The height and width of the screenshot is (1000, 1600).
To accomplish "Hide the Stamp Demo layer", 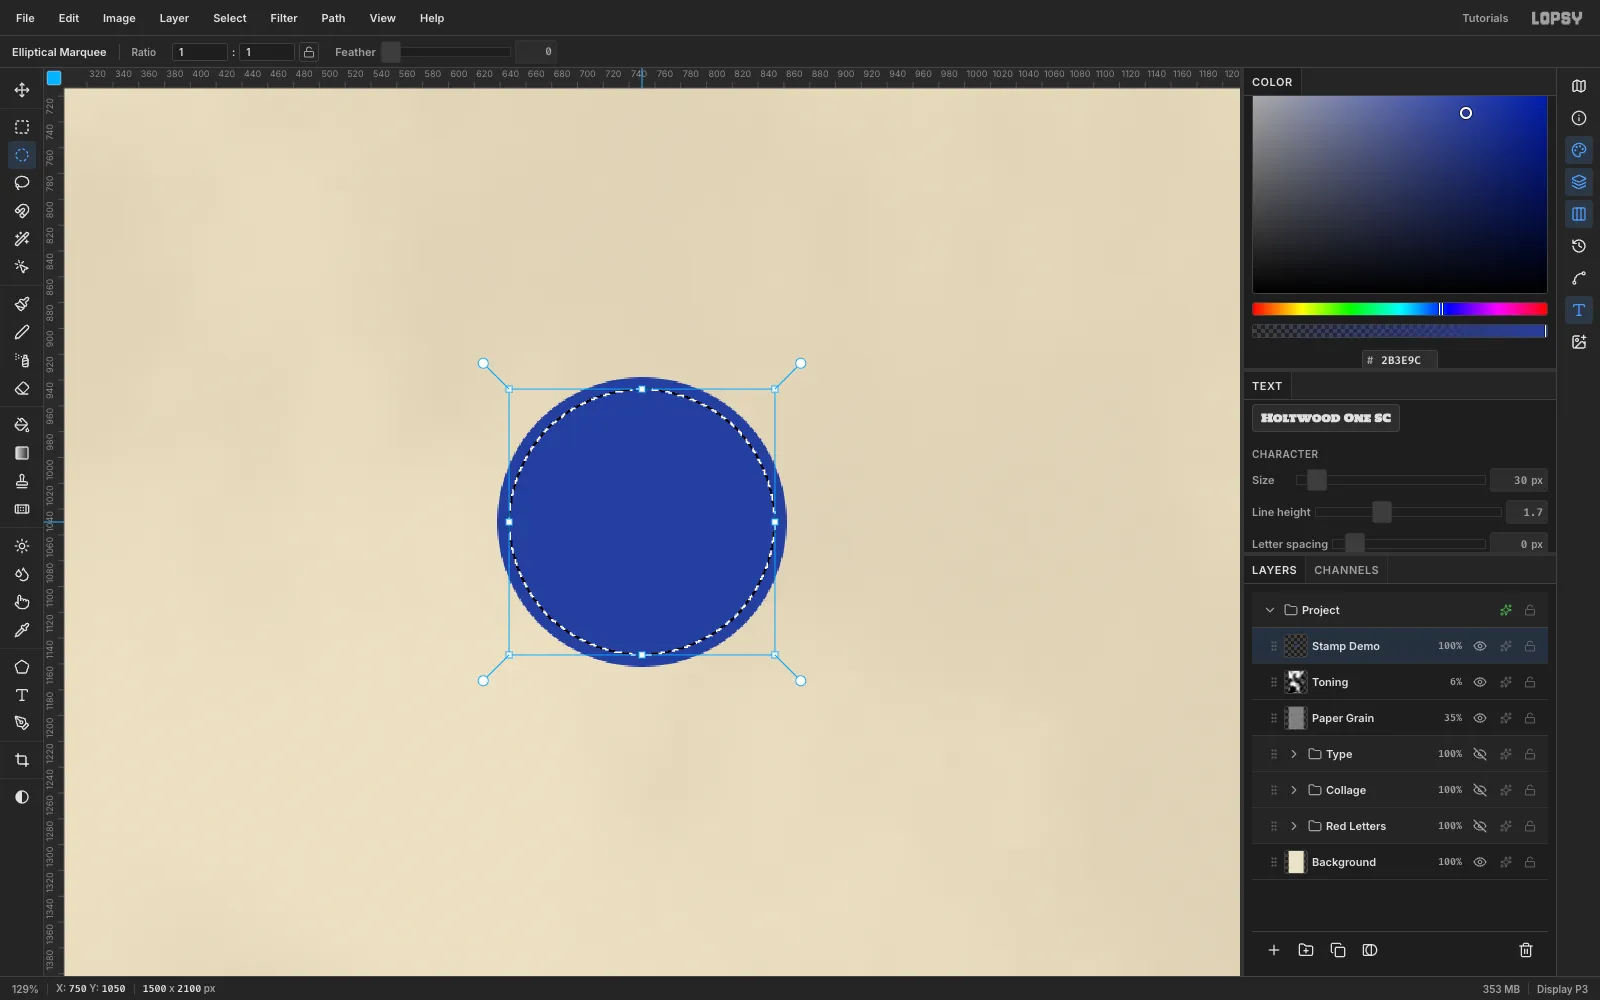I will pos(1480,646).
